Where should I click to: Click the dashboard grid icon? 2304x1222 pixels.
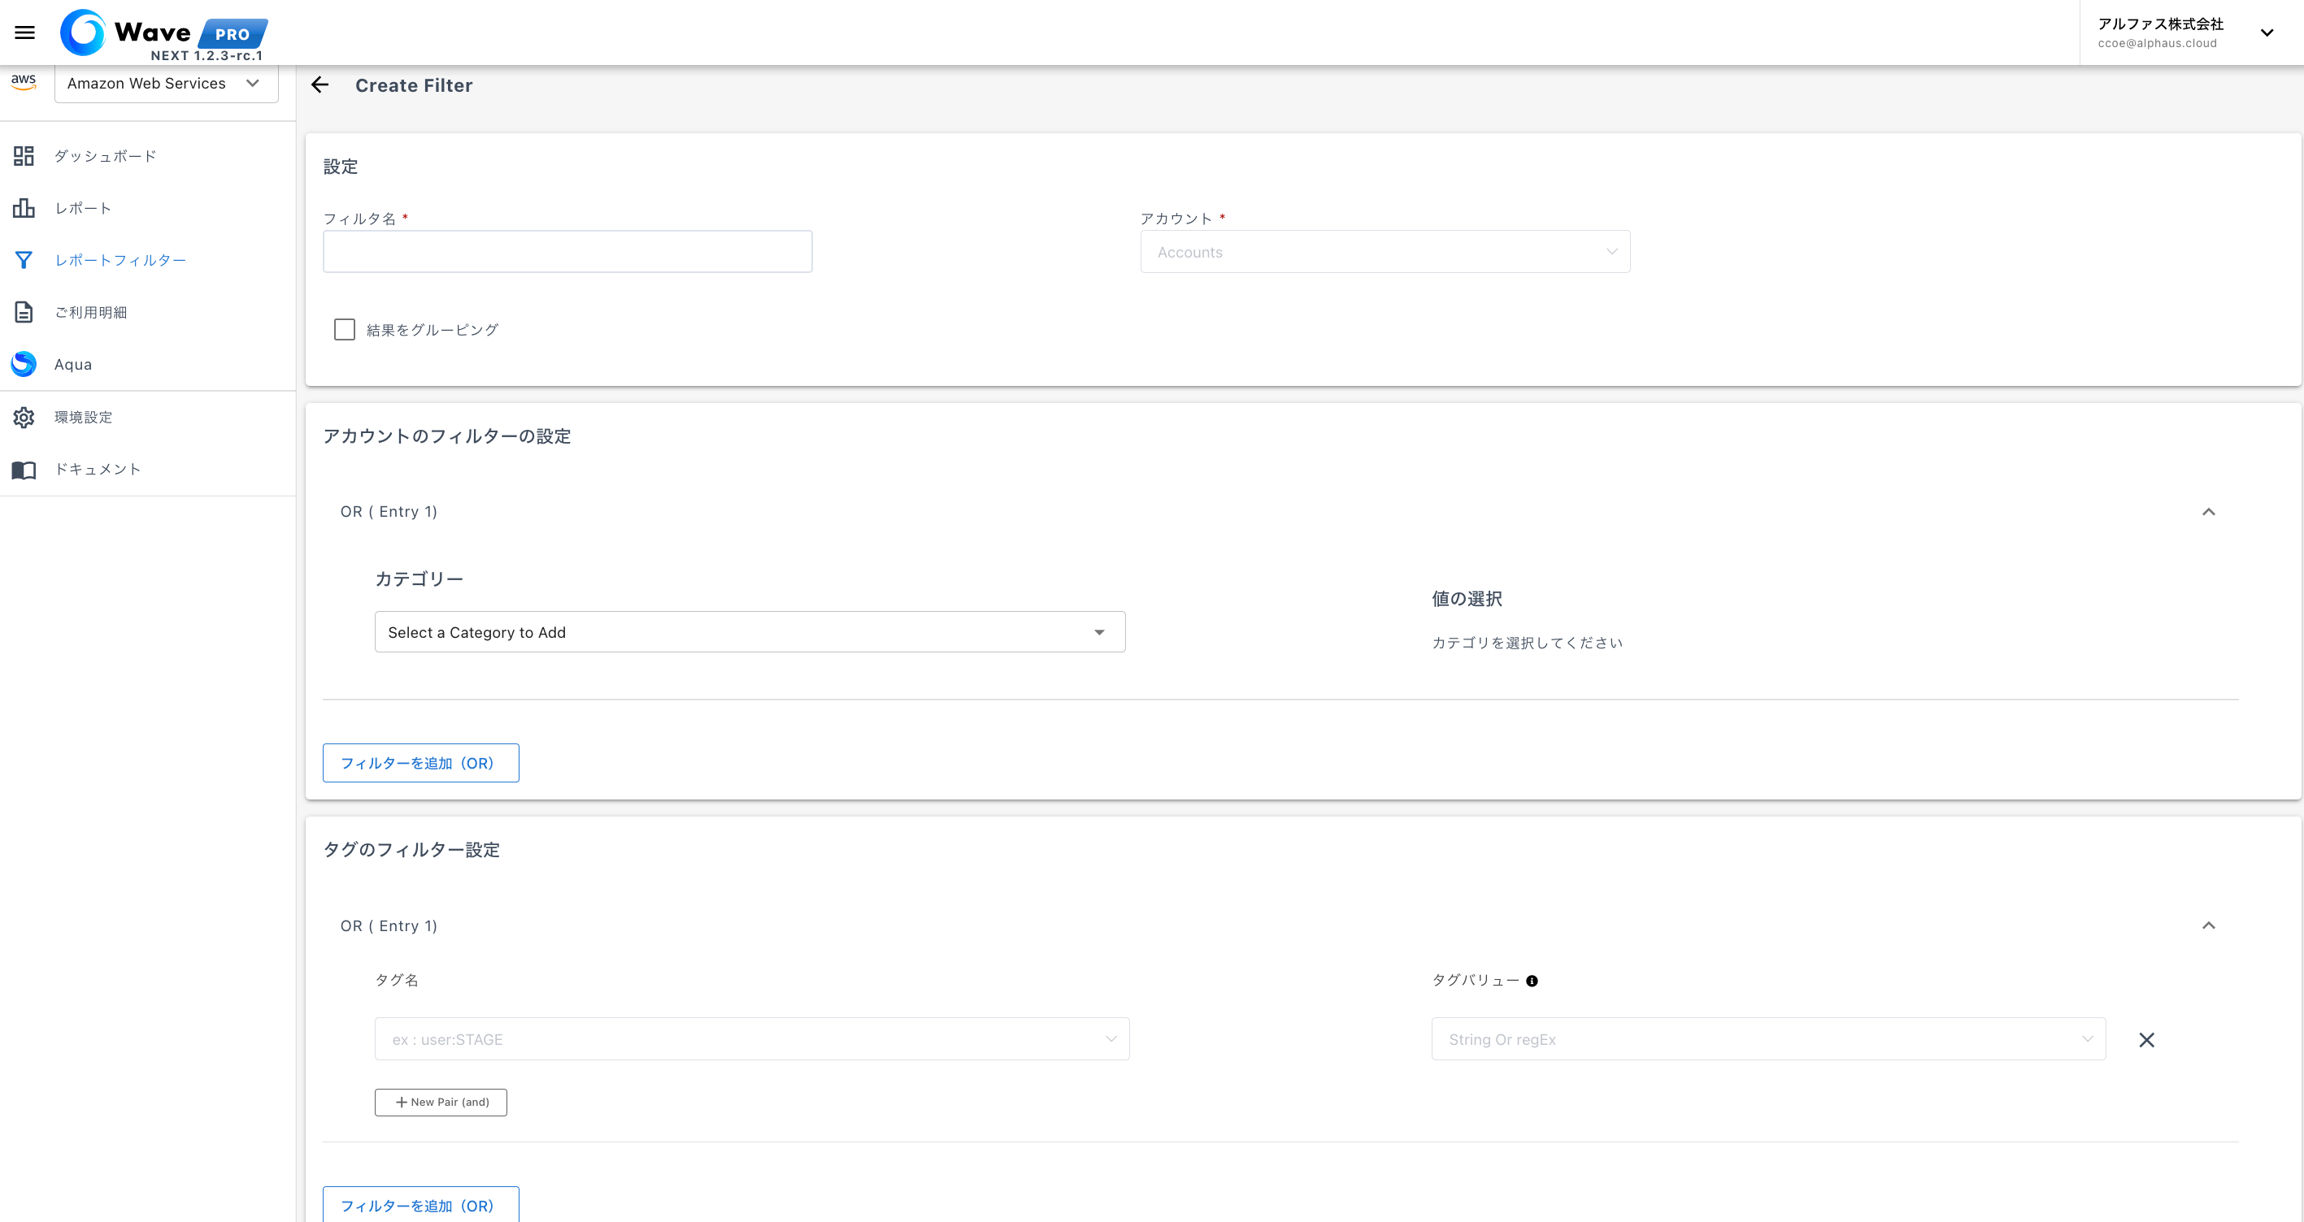pyautogui.click(x=24, y=156)
